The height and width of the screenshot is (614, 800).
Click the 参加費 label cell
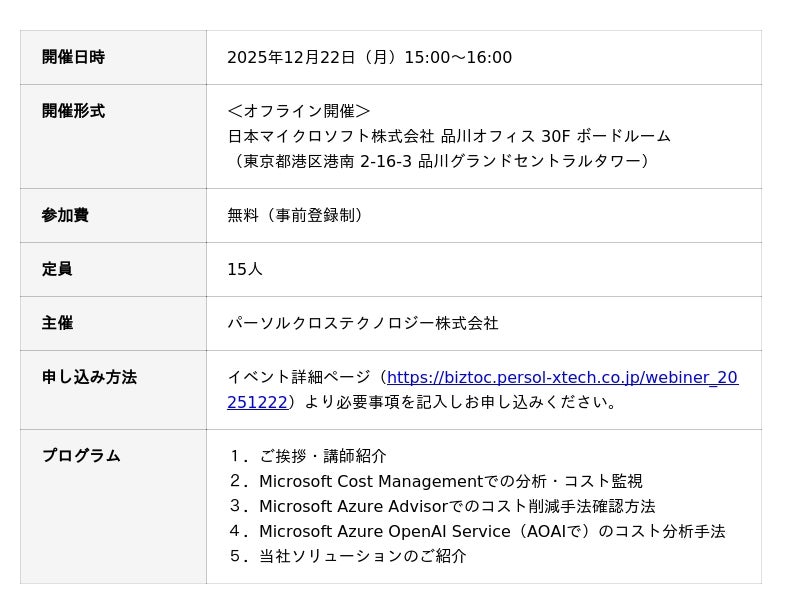click(x=65, y=216)
